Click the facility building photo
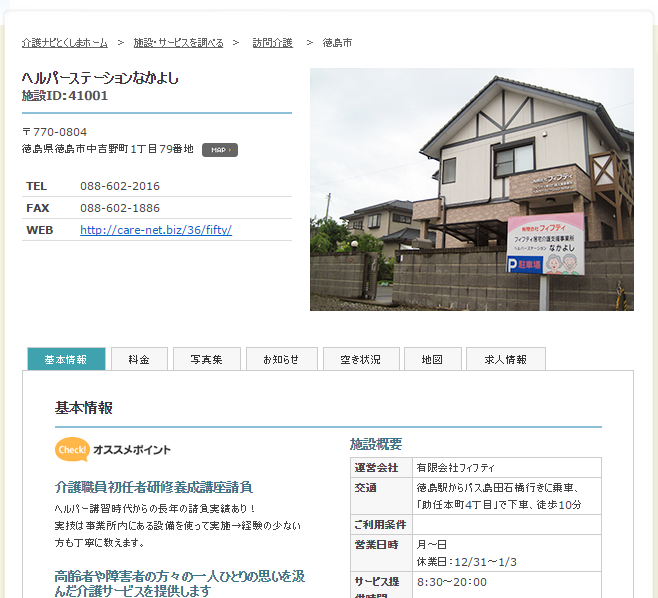The width and height of the screenshot is (658, 598). (x=471, y=189)
